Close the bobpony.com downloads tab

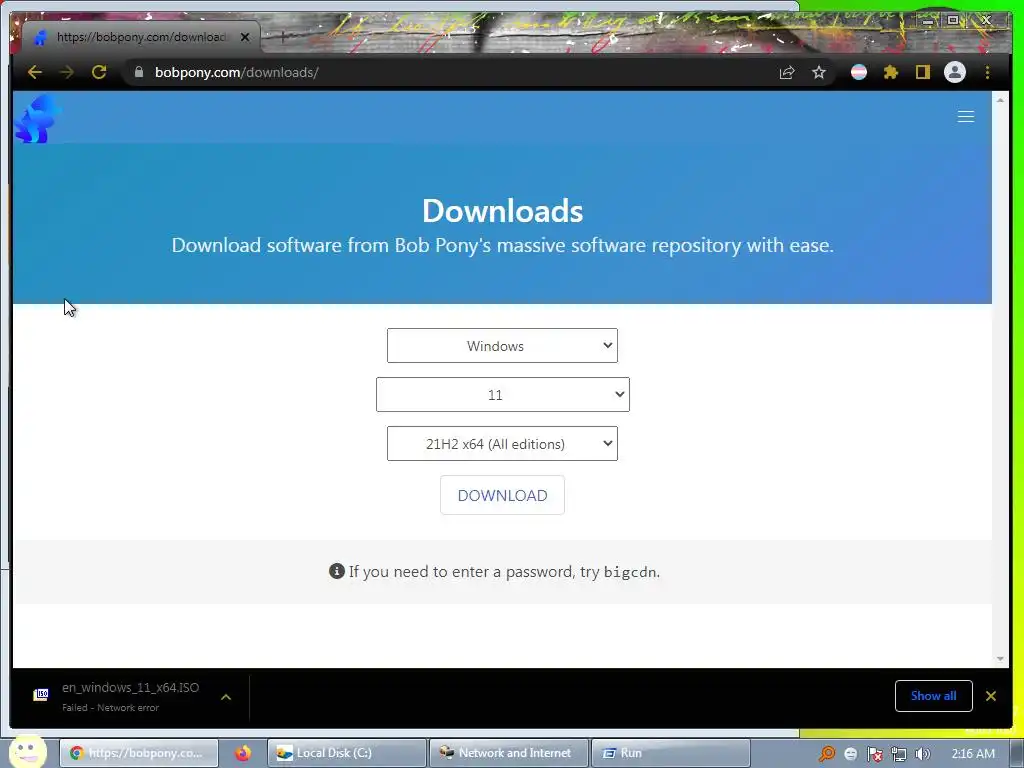[x=245, y=37]
